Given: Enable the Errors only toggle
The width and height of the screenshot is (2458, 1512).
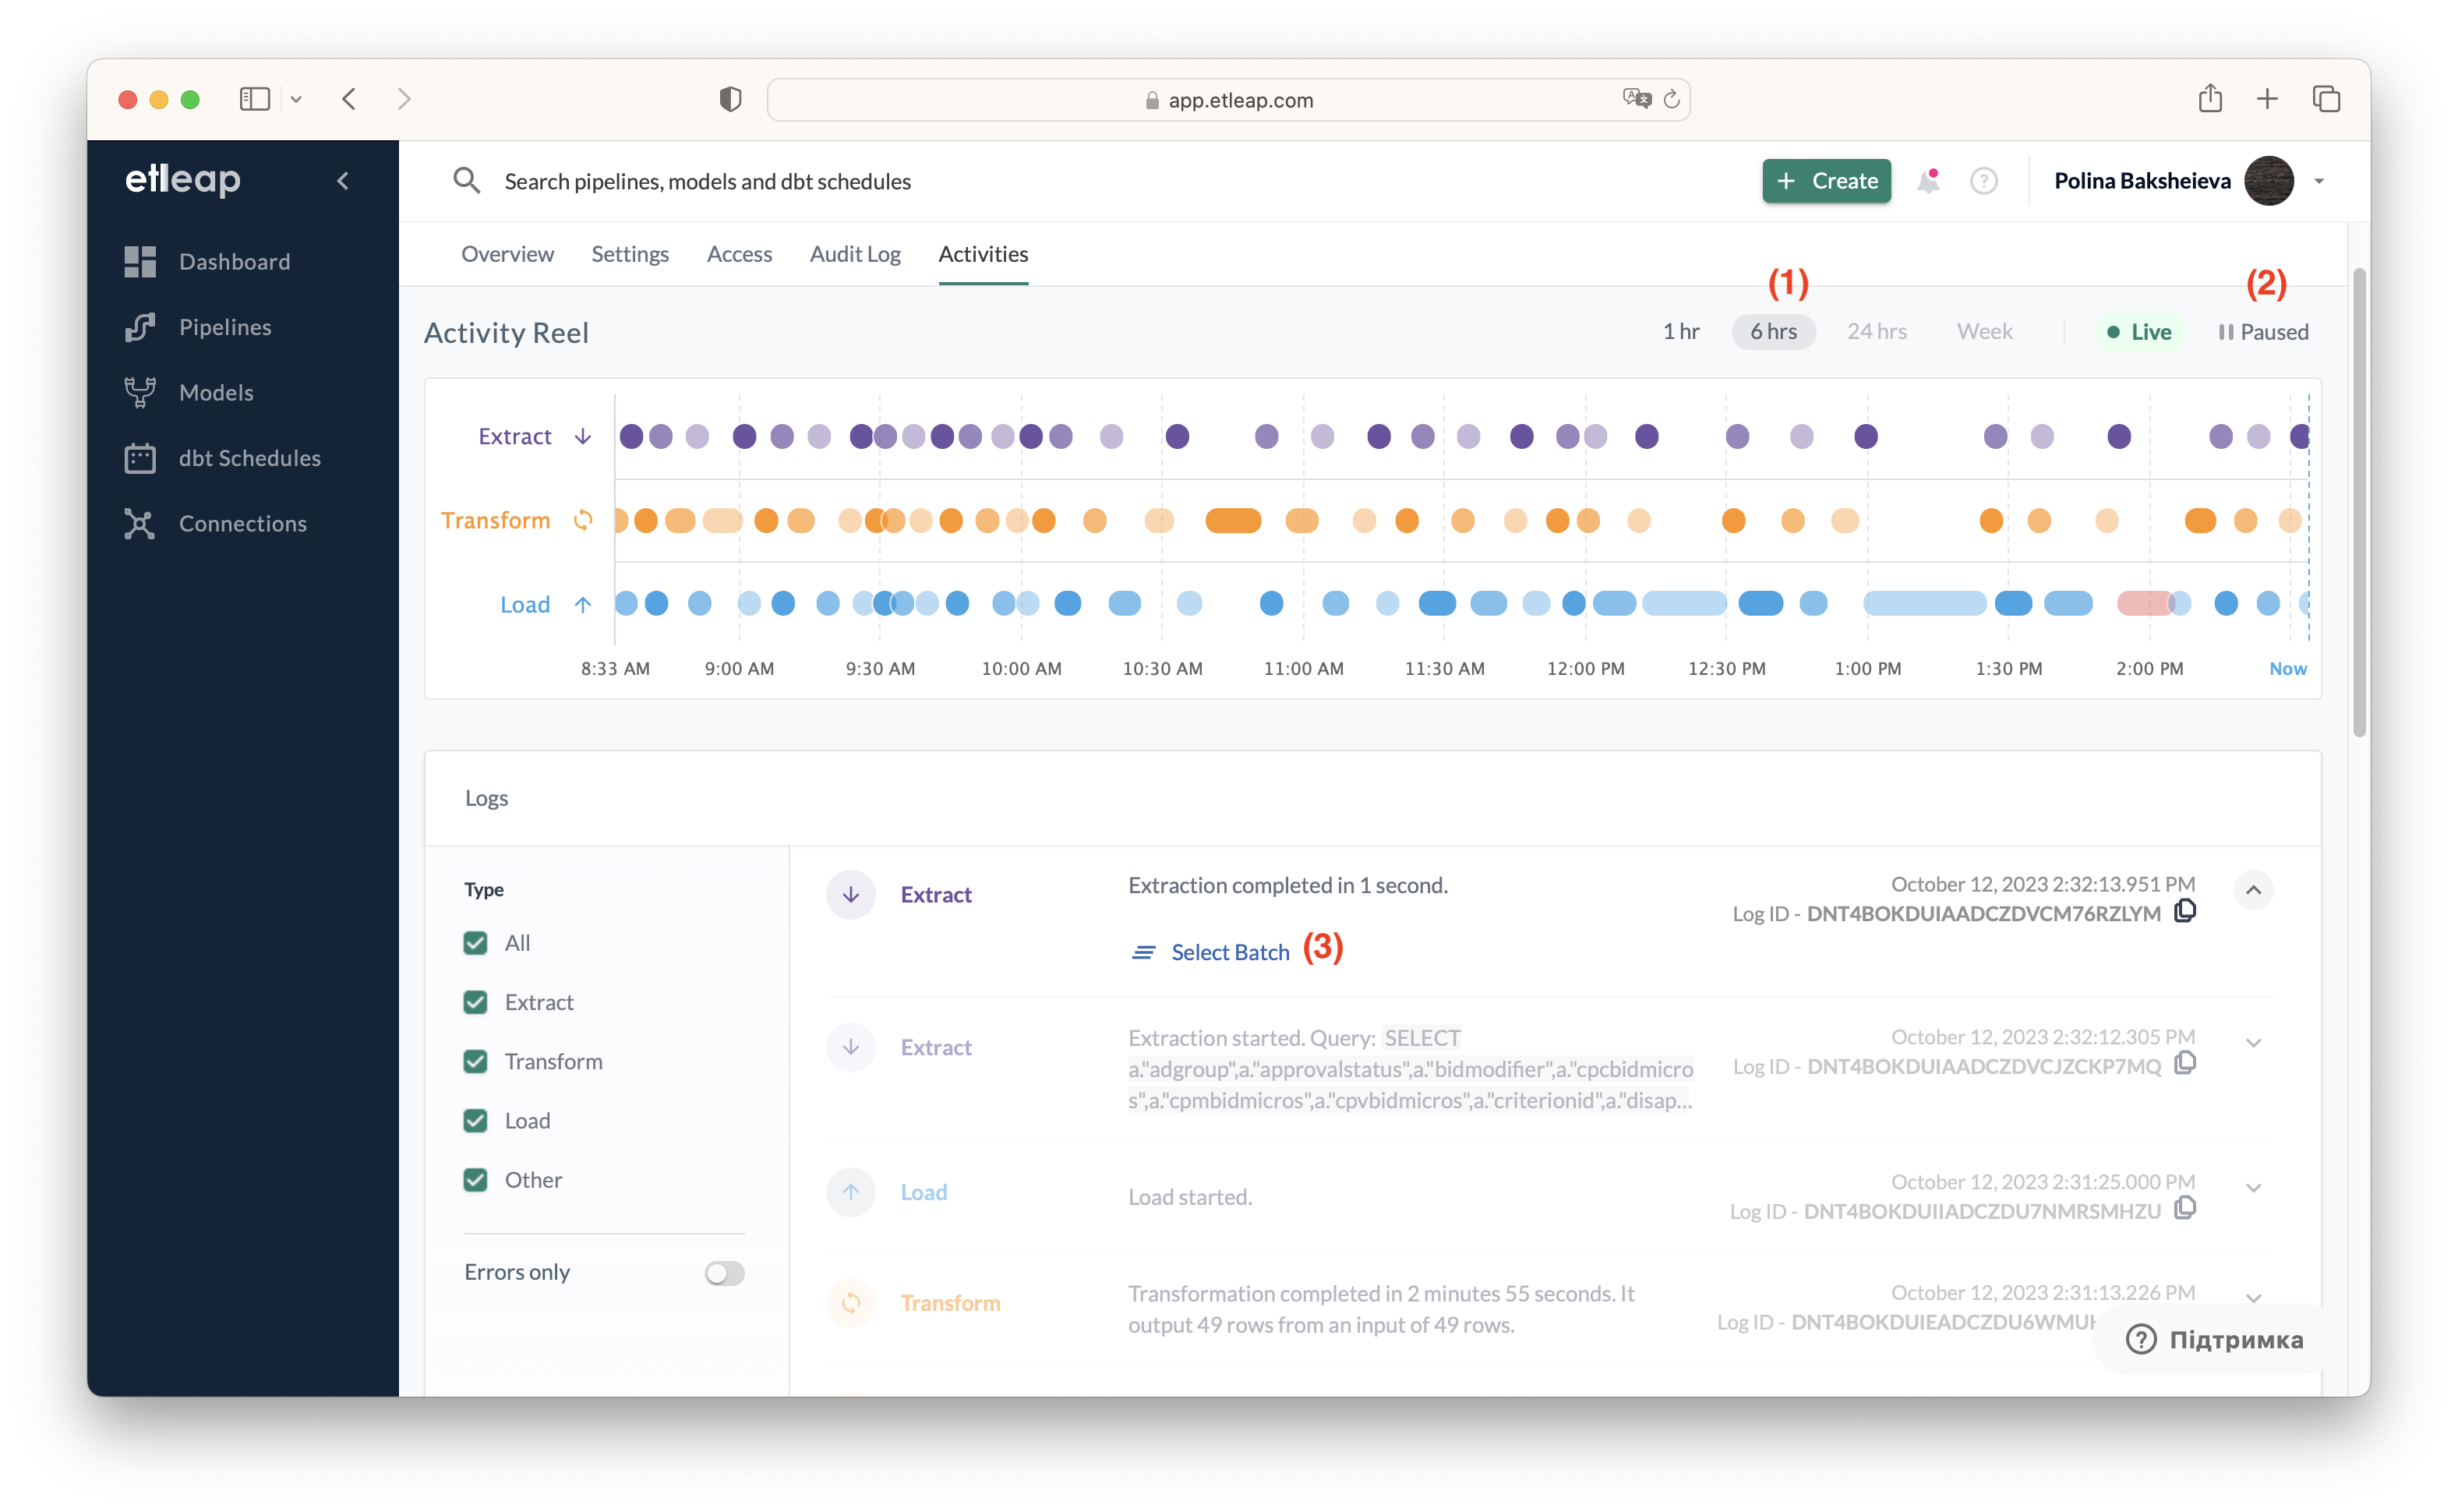Looking at the screenshot, I should click(724, 1273).
